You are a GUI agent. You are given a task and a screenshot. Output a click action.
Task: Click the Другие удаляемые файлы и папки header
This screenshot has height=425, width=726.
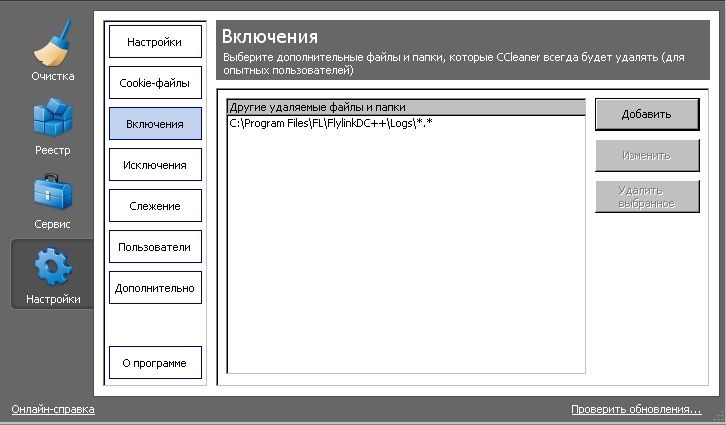(x=405, y=107)
